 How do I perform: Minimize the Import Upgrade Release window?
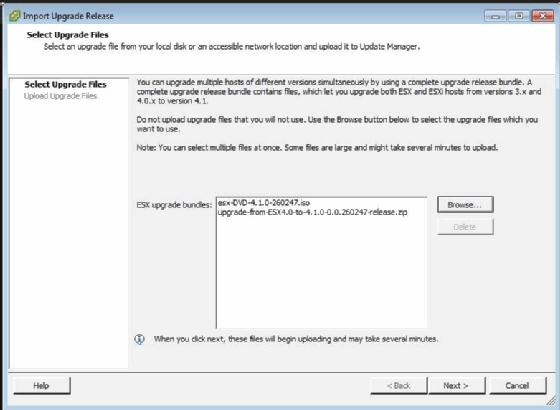point(495,16)
